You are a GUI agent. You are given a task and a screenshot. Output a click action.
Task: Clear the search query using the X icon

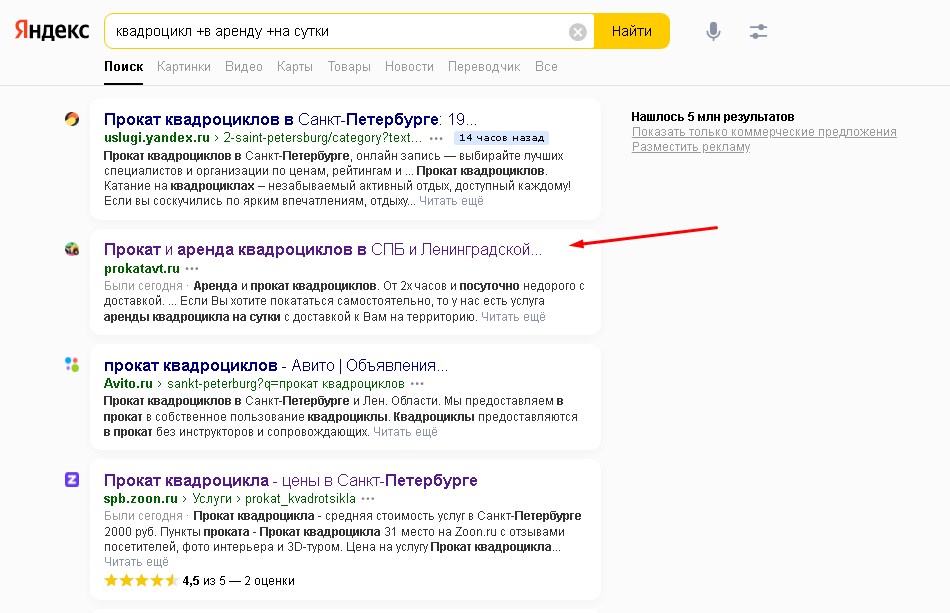tap(577, 30)
